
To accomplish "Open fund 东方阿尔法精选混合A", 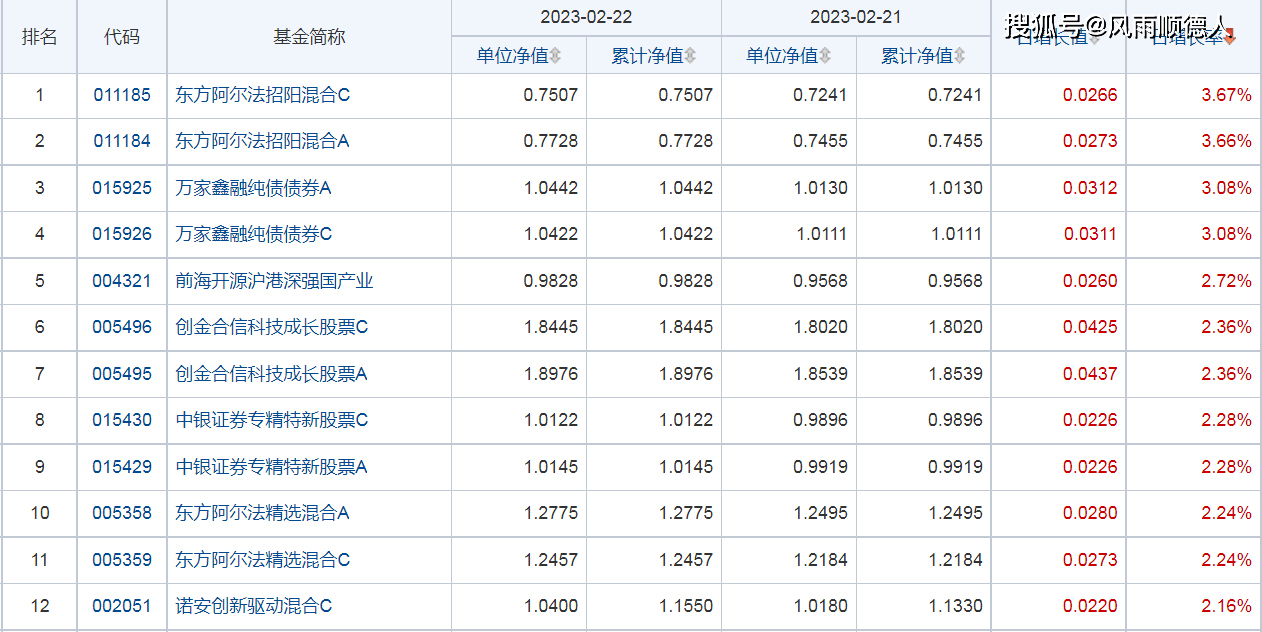I will pyautogui.click(x=262, y=513).
